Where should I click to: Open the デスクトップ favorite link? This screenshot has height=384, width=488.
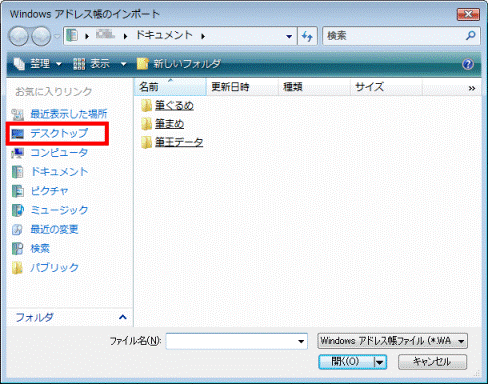tap(59, 133)
